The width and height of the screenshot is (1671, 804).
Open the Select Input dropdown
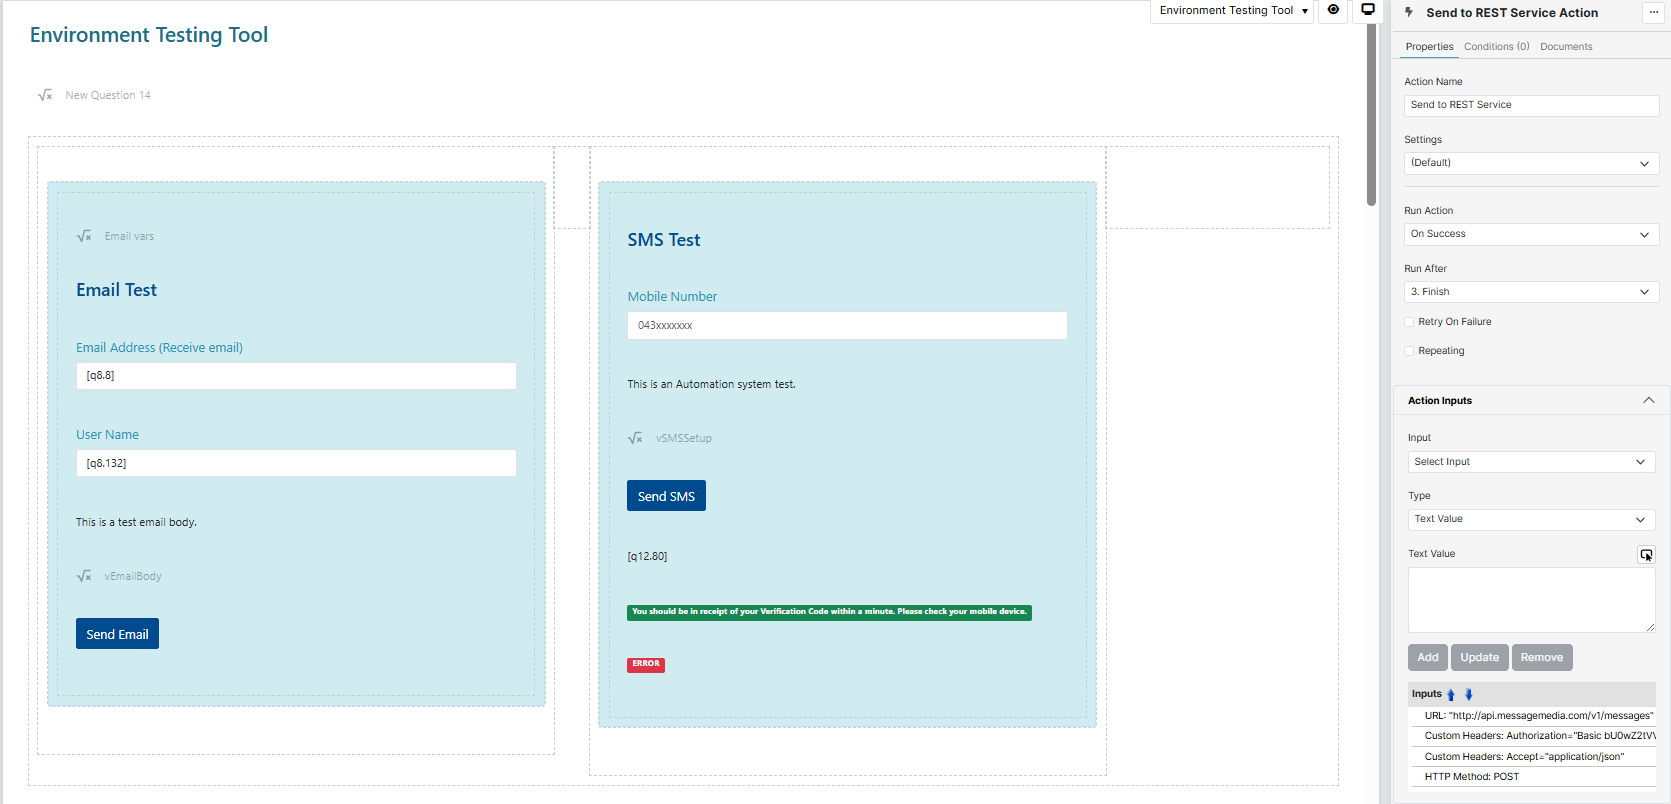click(x=1530, y=462)
